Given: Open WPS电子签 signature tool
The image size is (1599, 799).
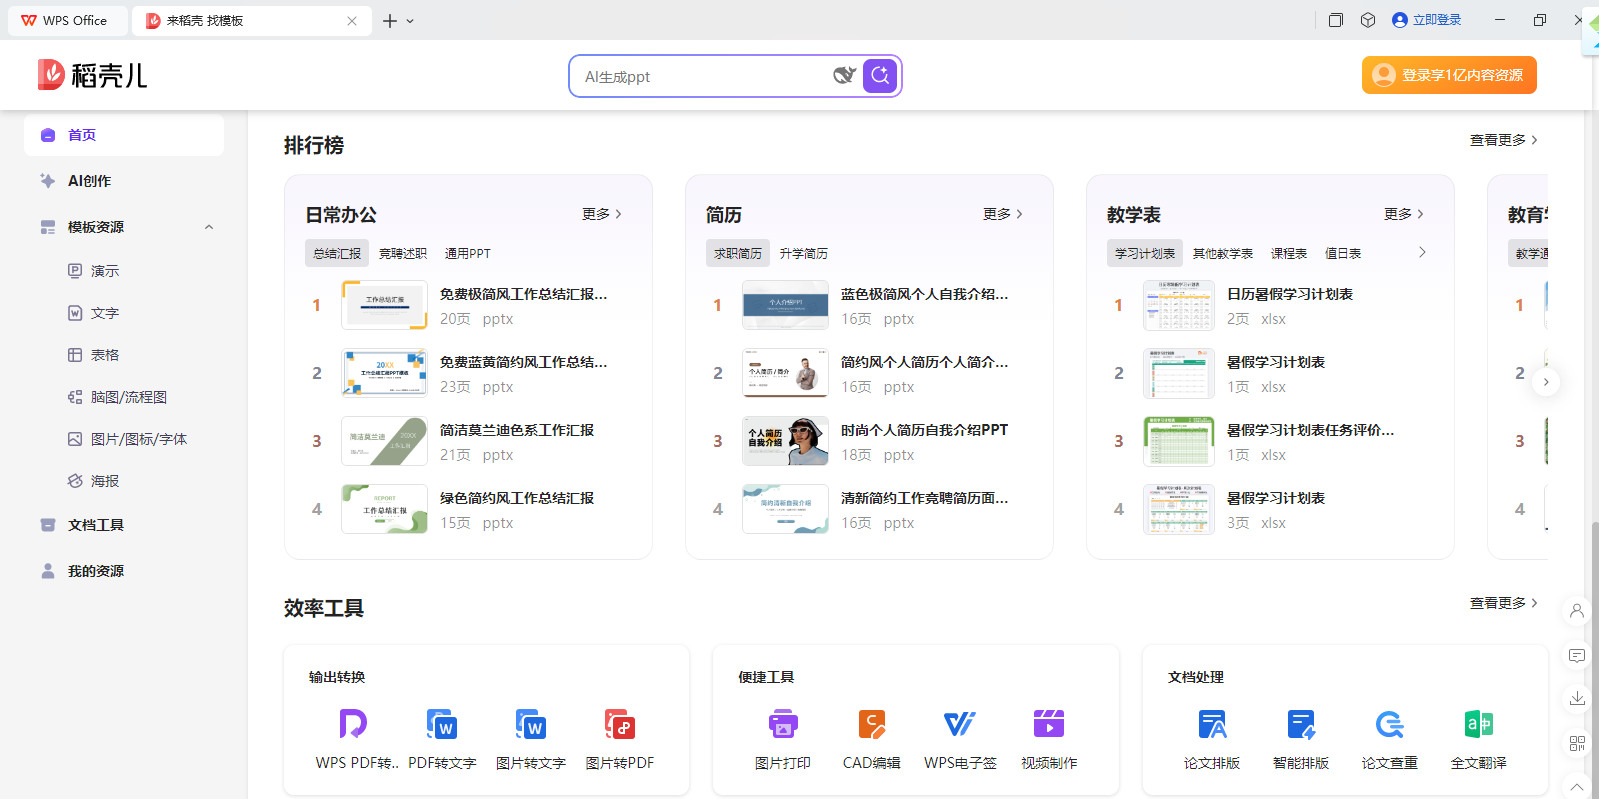Looking at the screenshot, I should point(959,725).
